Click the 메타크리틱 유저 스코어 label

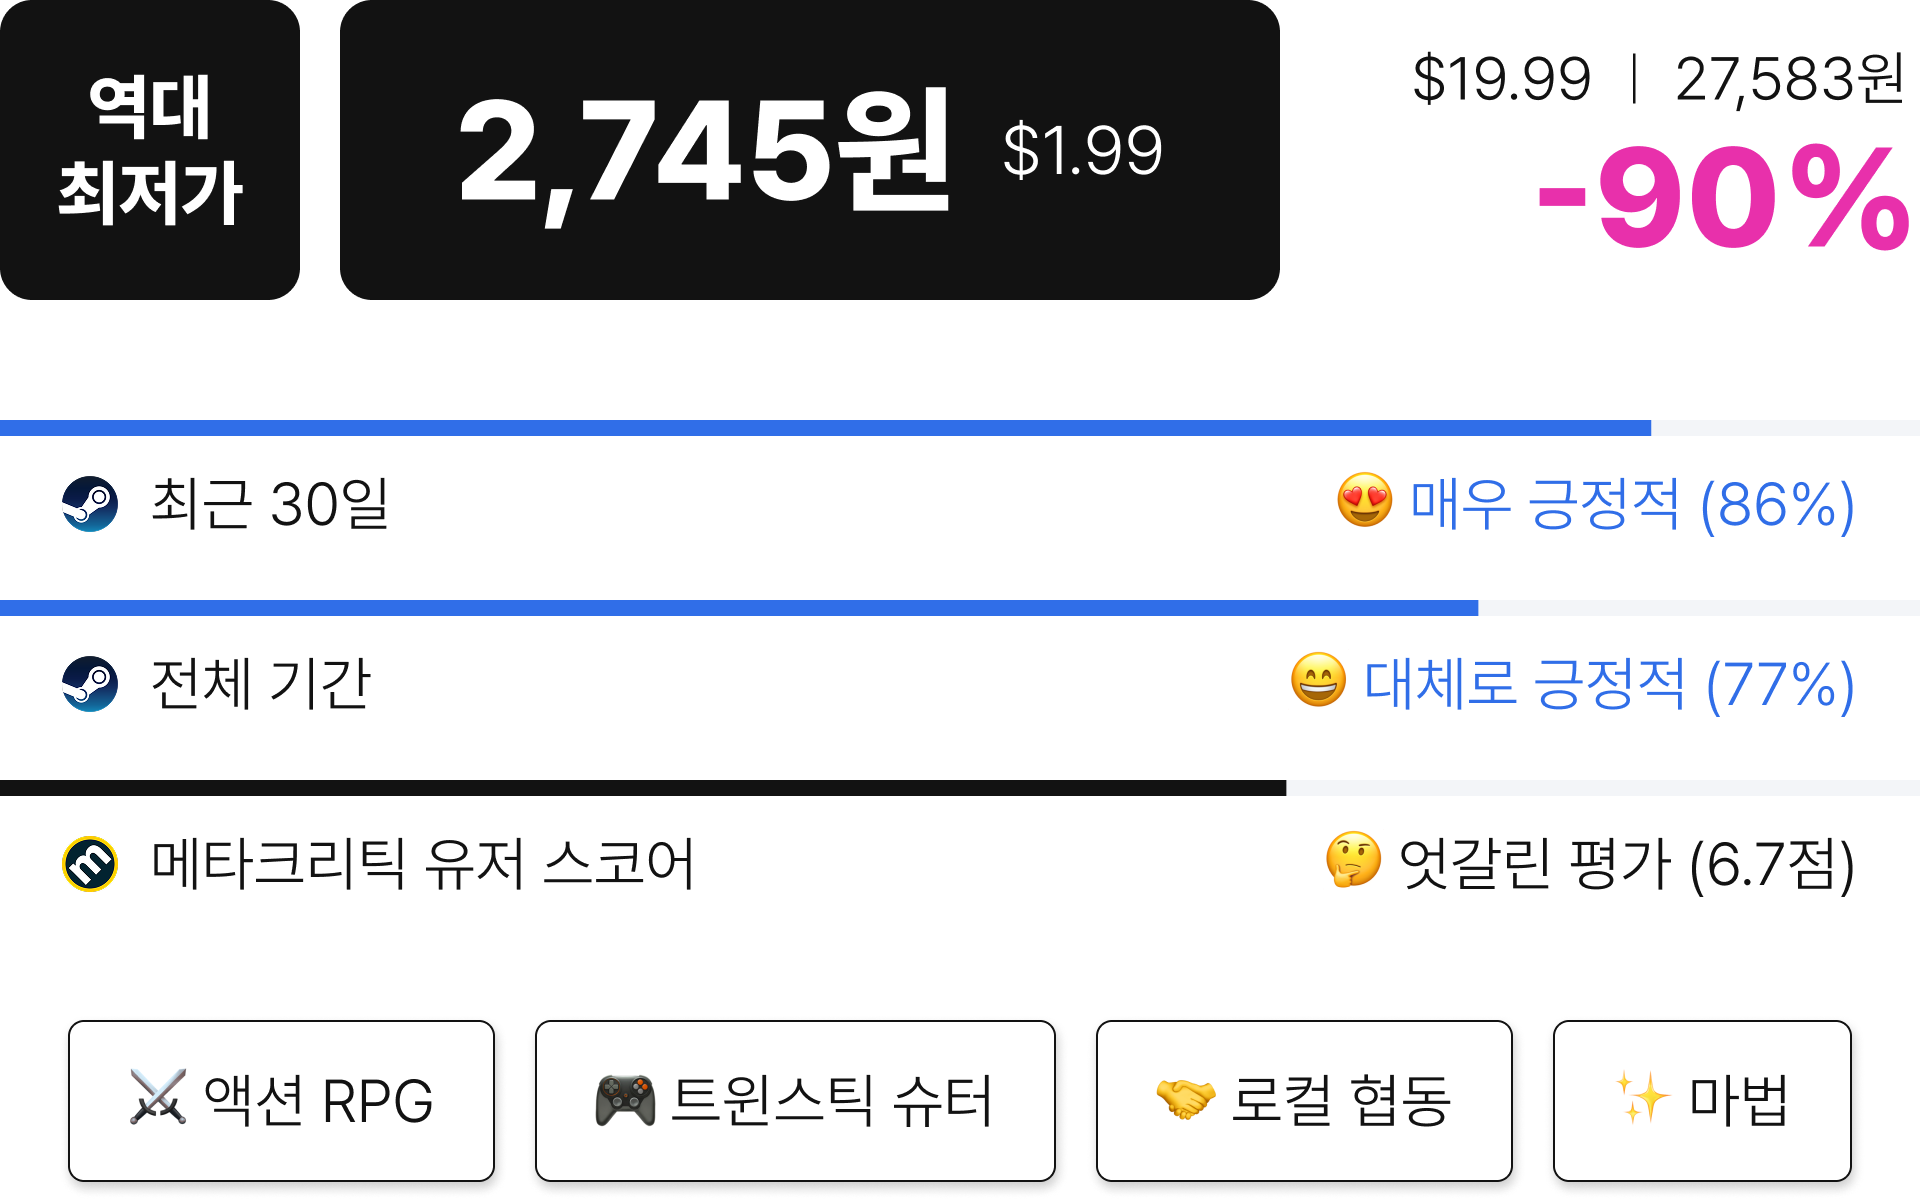click(423, 864)
